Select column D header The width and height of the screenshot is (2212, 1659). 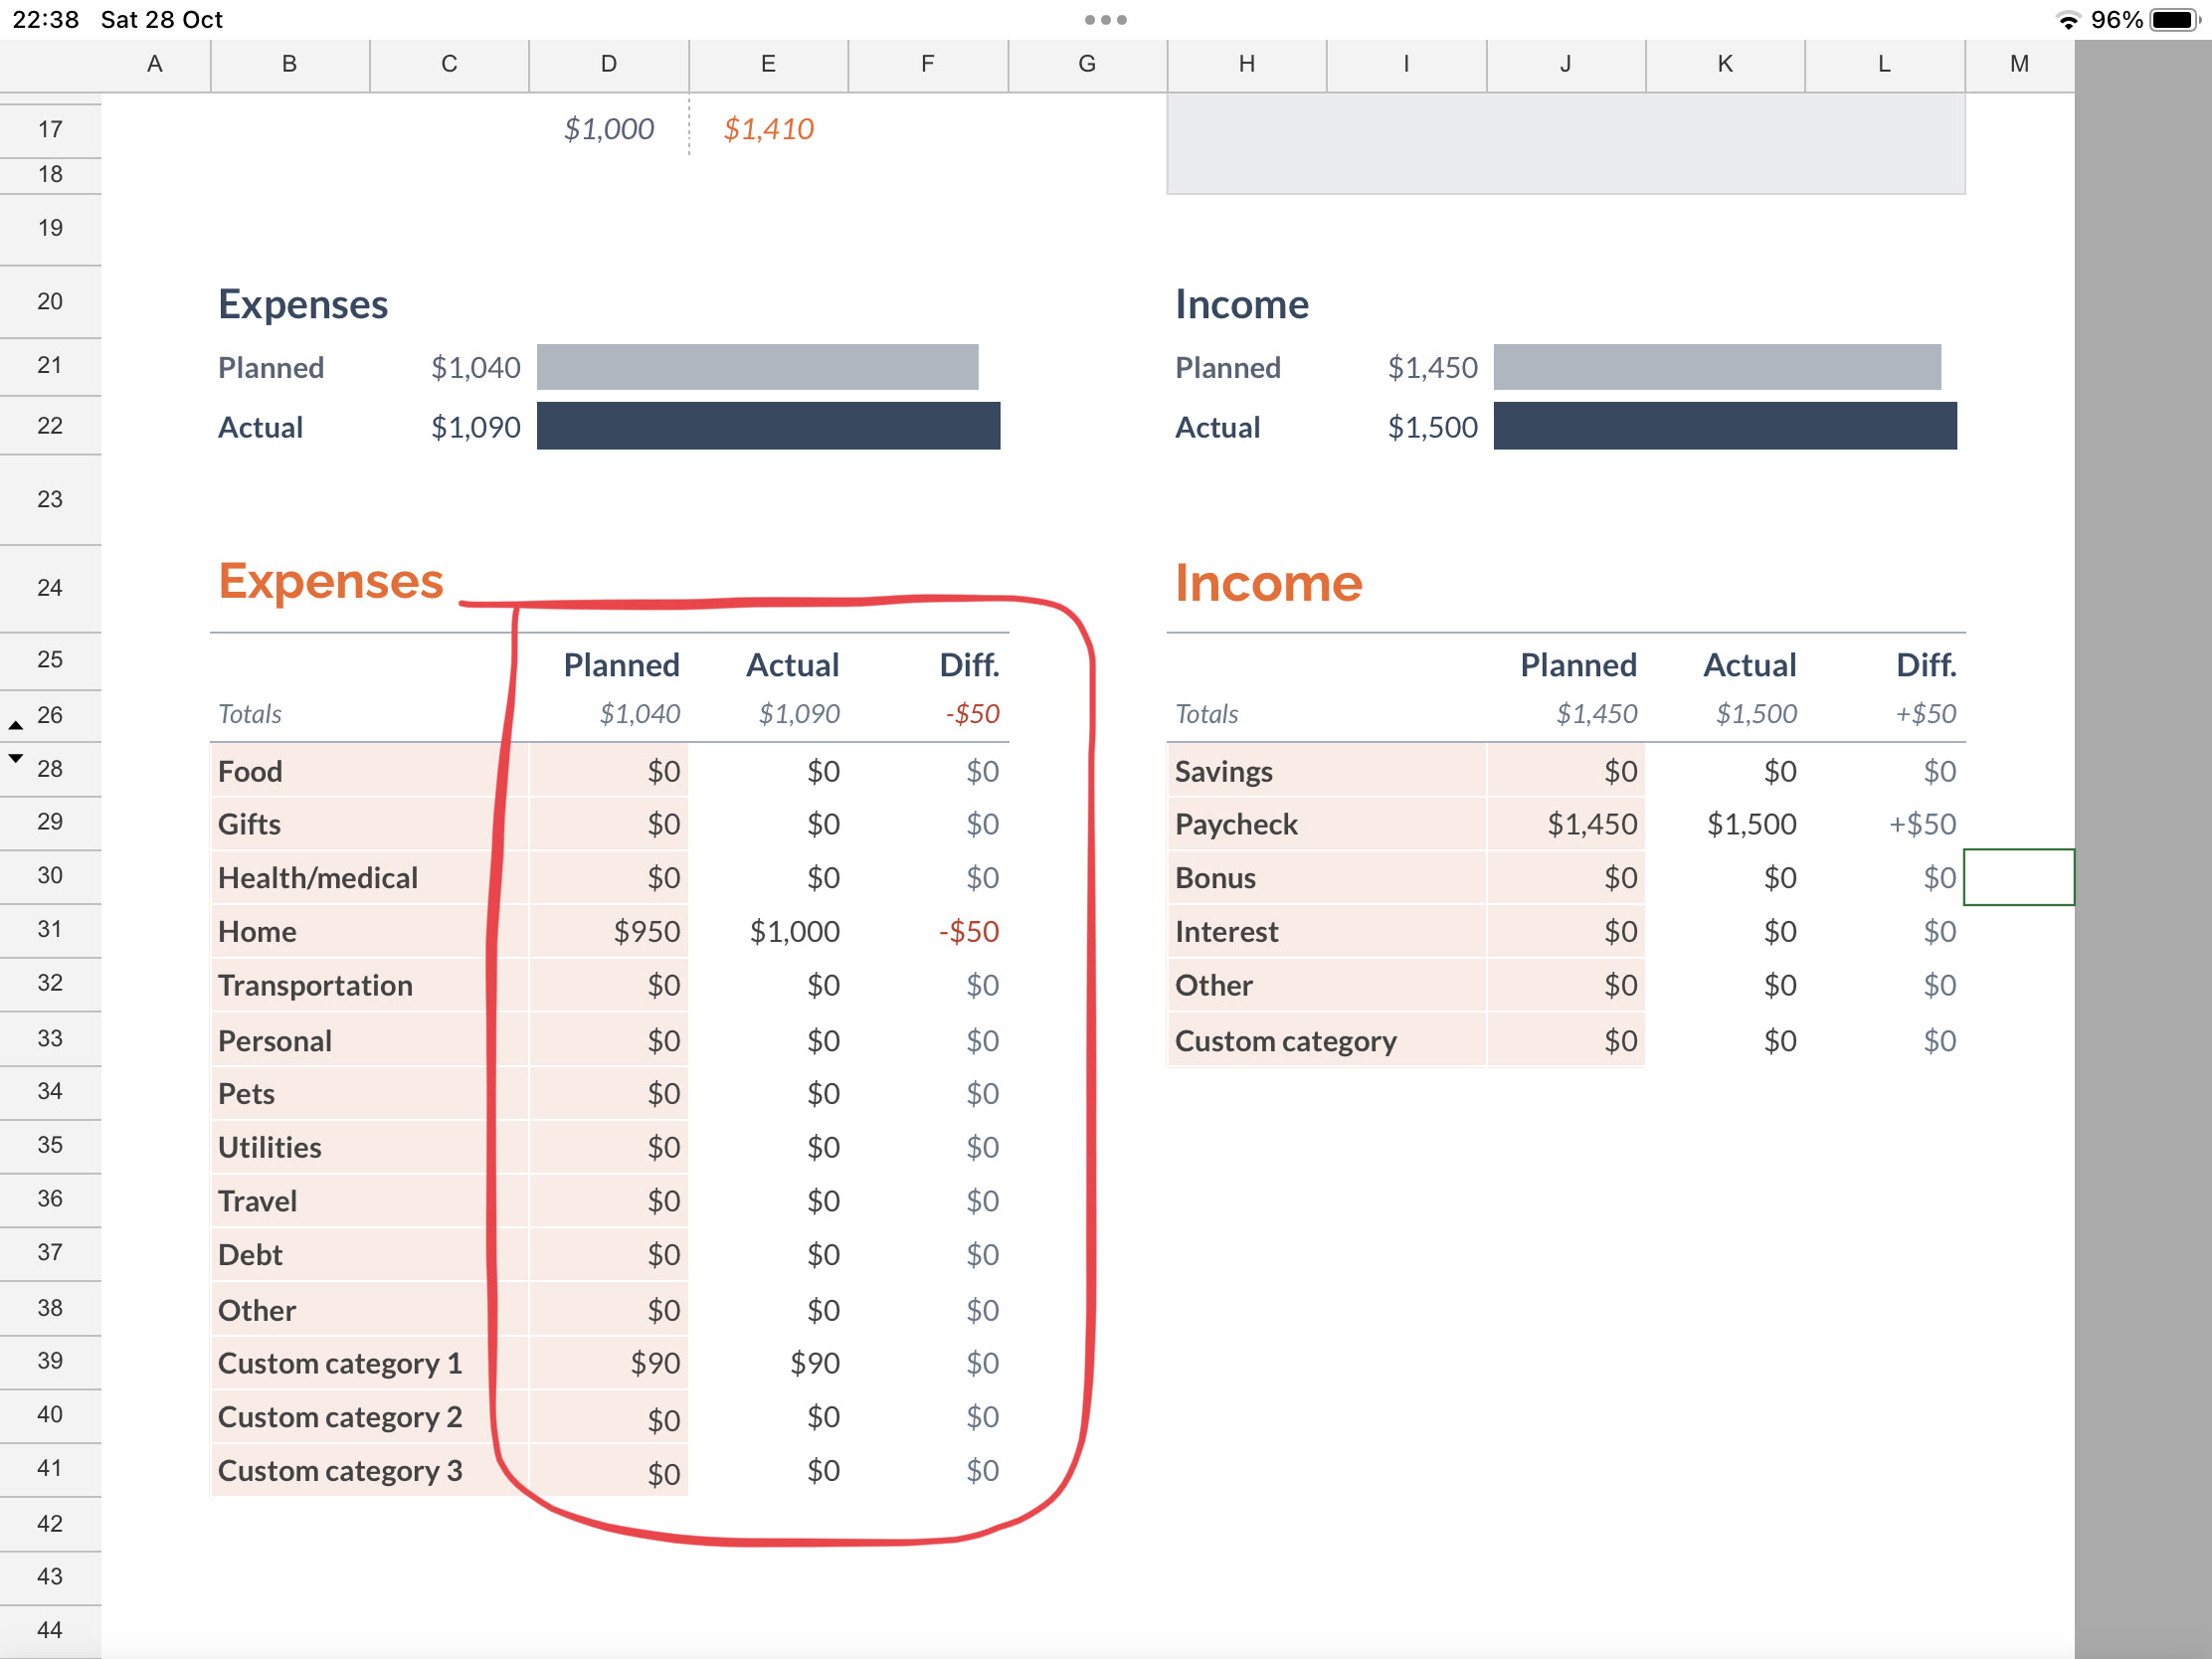coord(608,64)
